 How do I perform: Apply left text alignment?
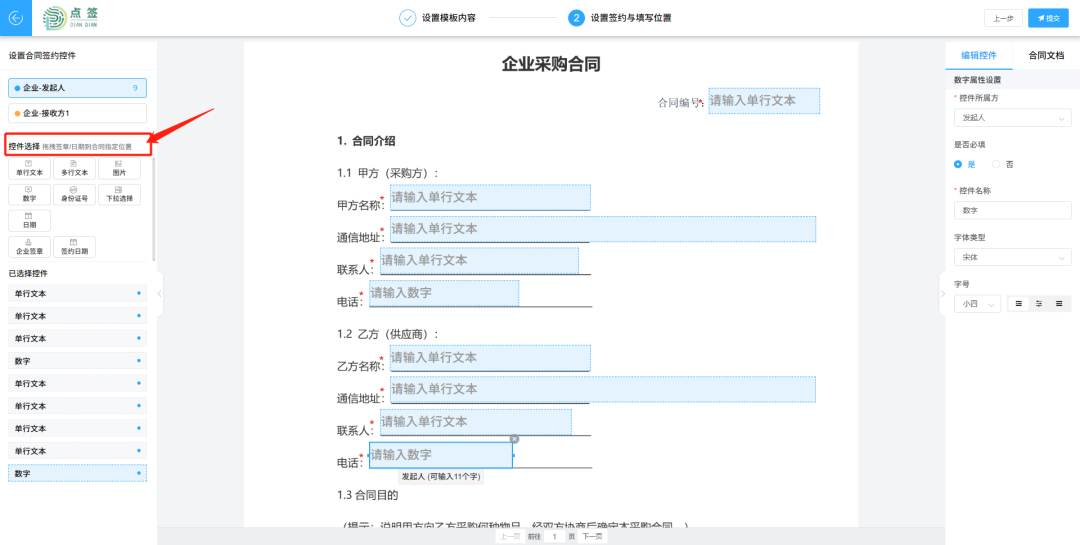[1018, 303]
